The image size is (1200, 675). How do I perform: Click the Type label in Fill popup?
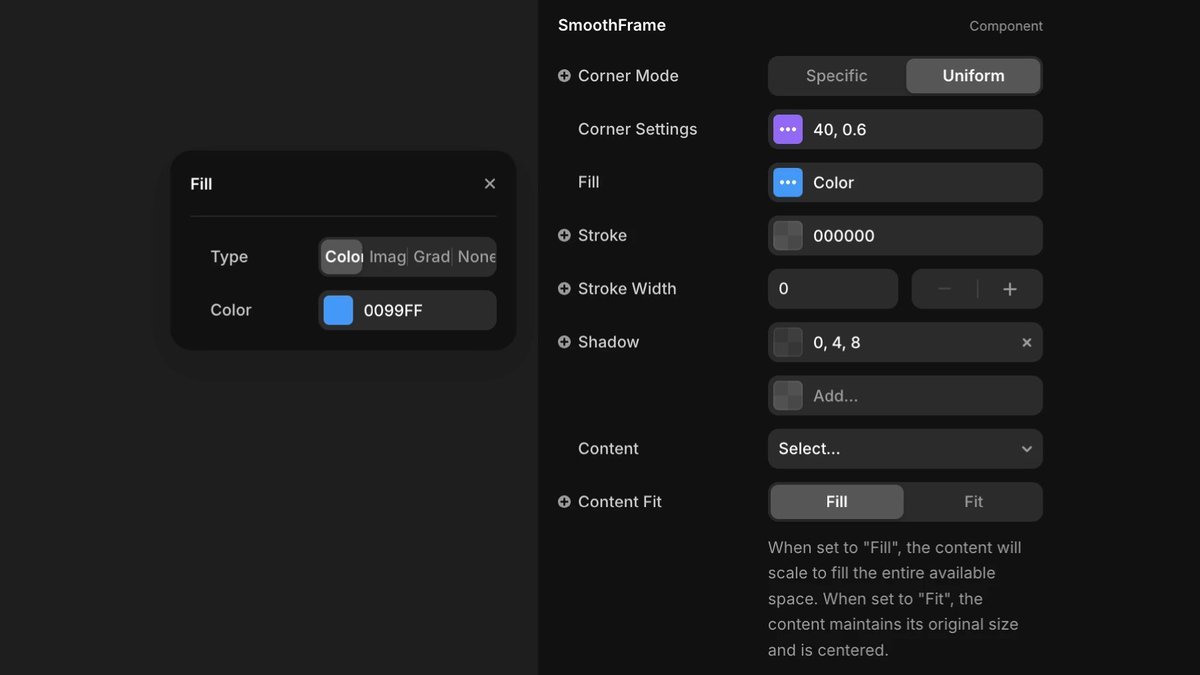[x=229, y=257]
